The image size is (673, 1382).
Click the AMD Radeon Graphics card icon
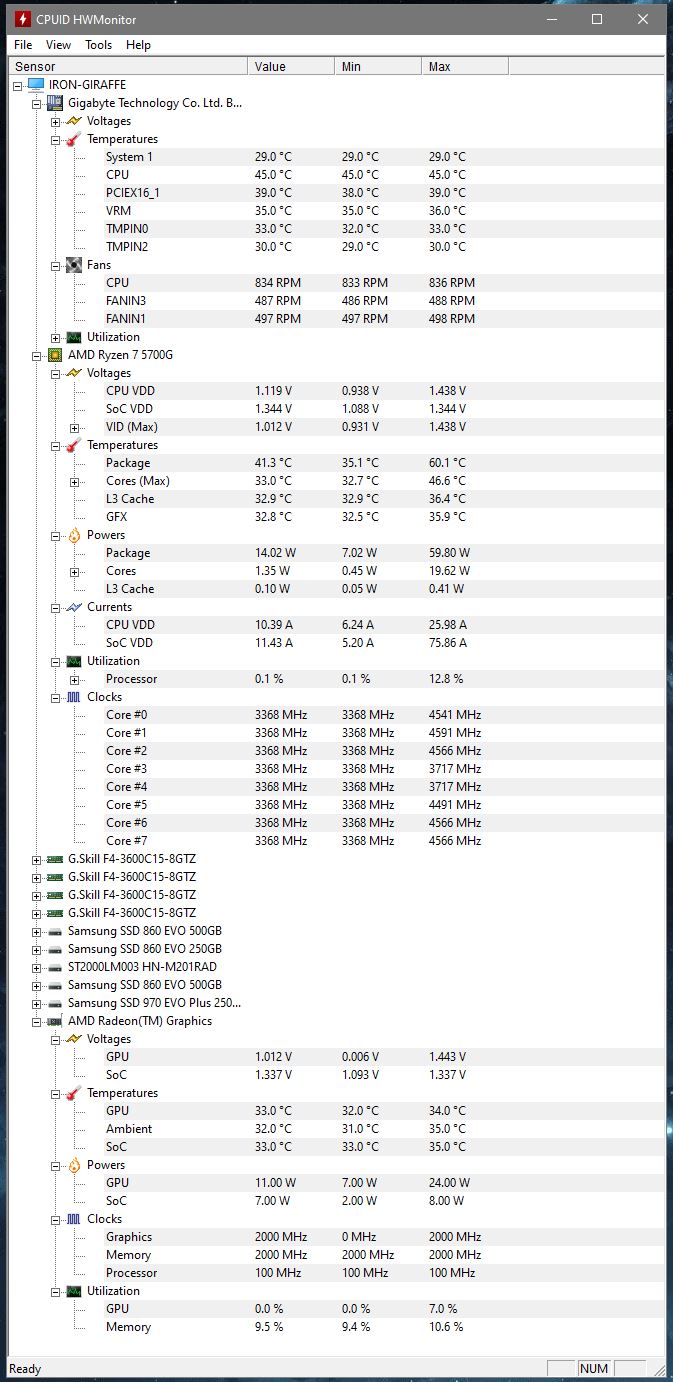(56, 1021)
